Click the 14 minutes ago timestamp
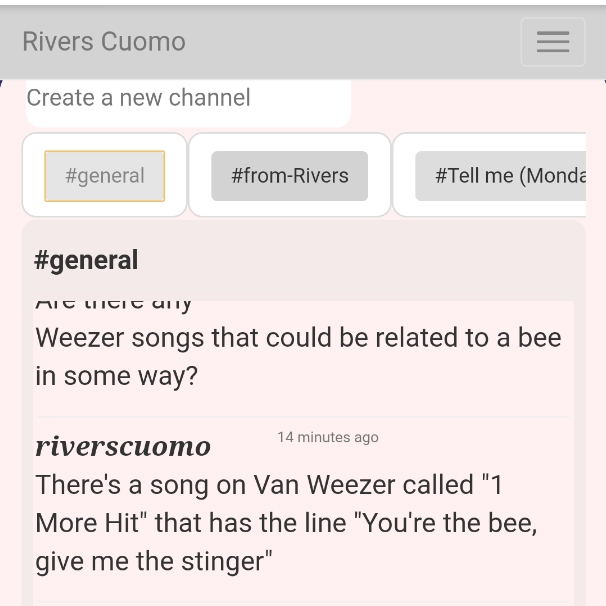Viewport: 606px width, 606px height. pos(328,437)
